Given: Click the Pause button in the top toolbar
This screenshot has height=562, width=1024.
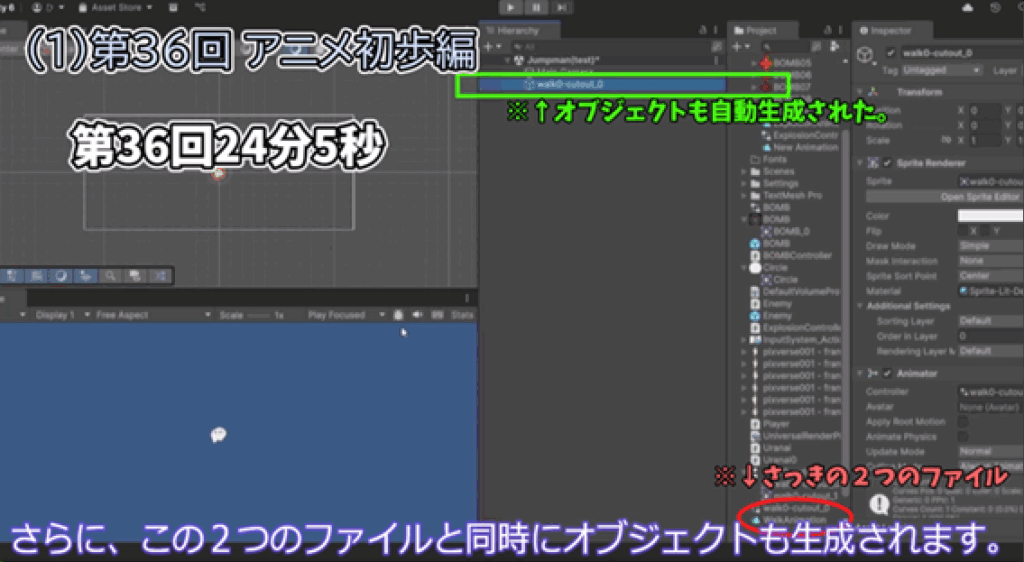Looking at the screenshot, I should [x=537, y=7].
